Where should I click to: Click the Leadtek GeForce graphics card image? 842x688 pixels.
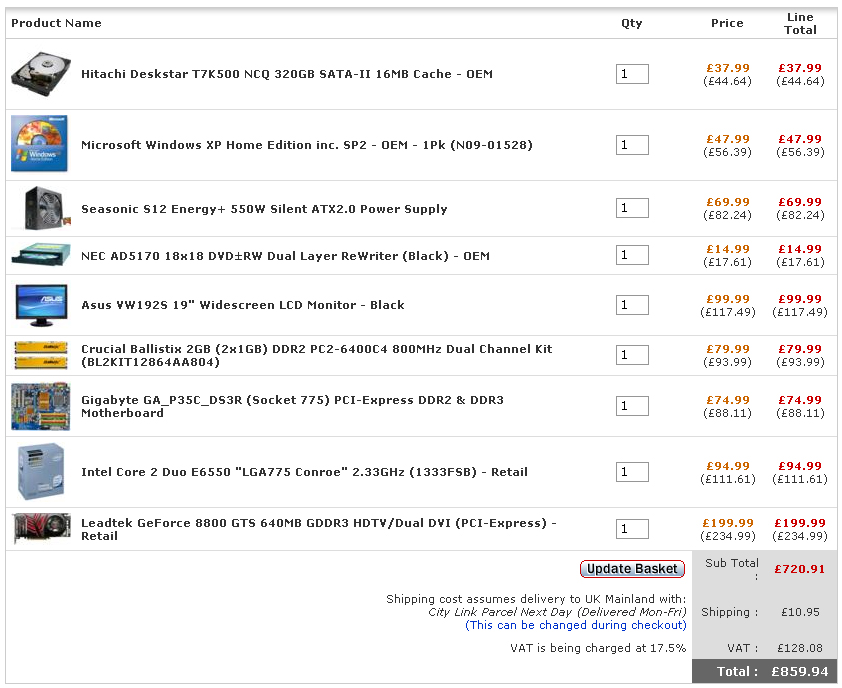[41, 528]
